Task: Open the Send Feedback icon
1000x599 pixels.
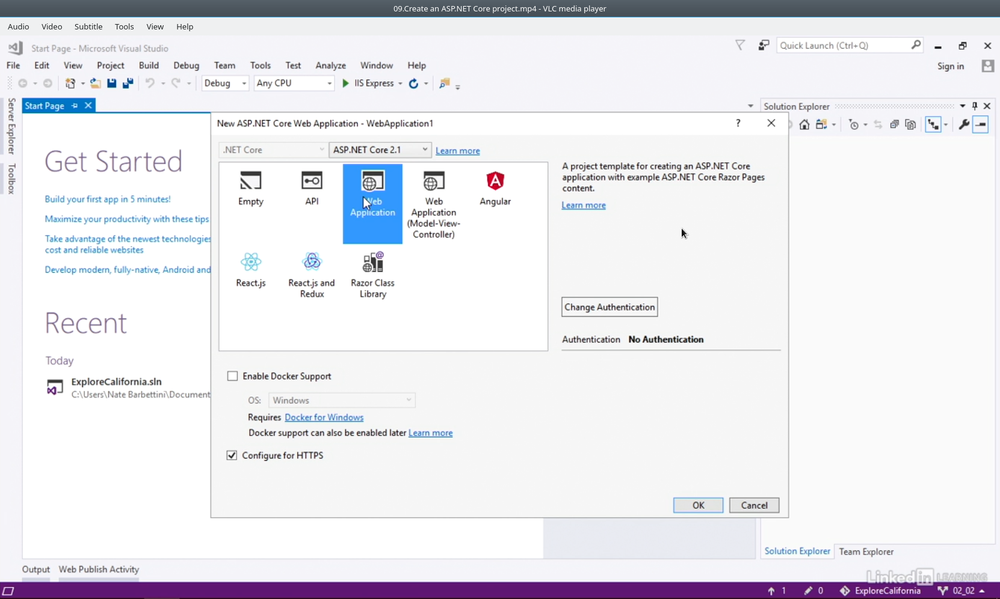Action: 763,45
